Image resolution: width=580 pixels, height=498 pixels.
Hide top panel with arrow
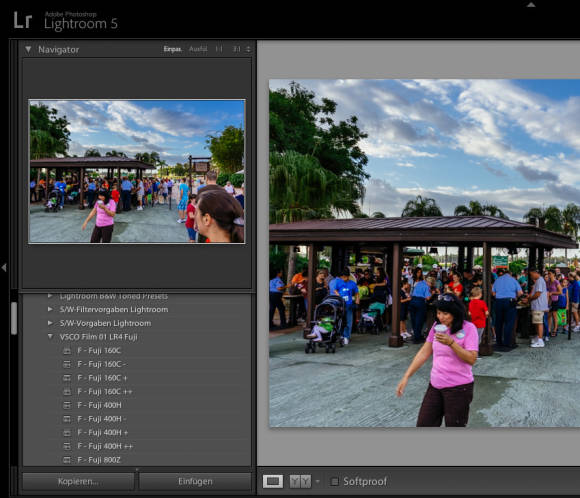[x=531, y=4]
